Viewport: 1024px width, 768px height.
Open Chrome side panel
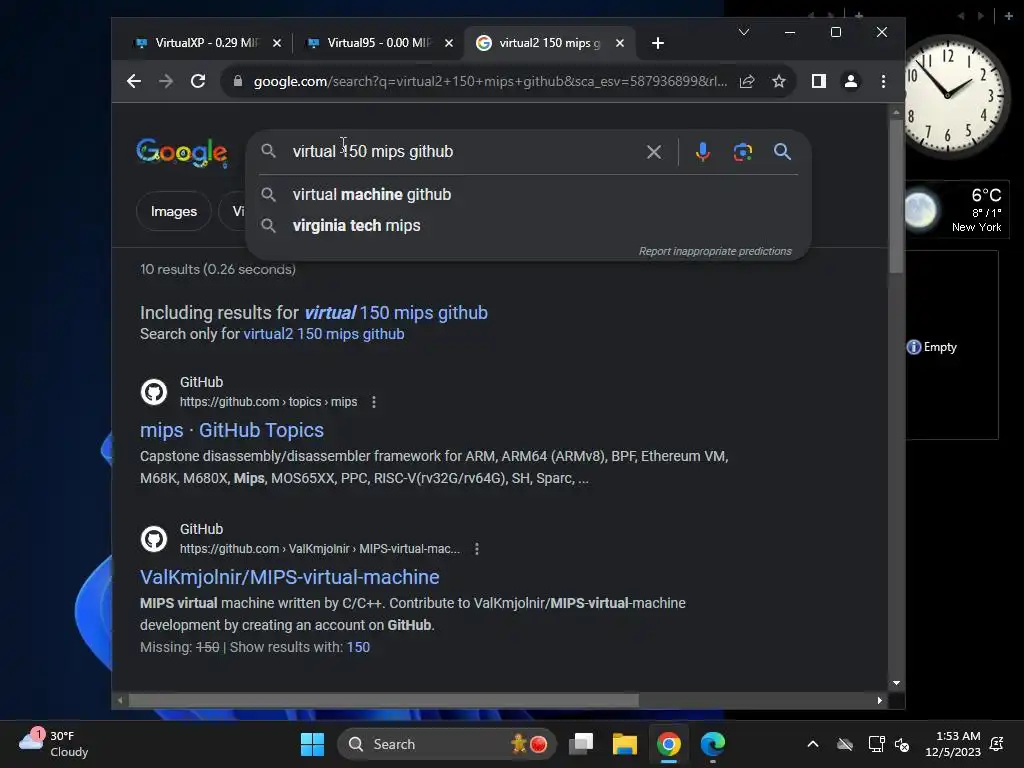point(819,81)
